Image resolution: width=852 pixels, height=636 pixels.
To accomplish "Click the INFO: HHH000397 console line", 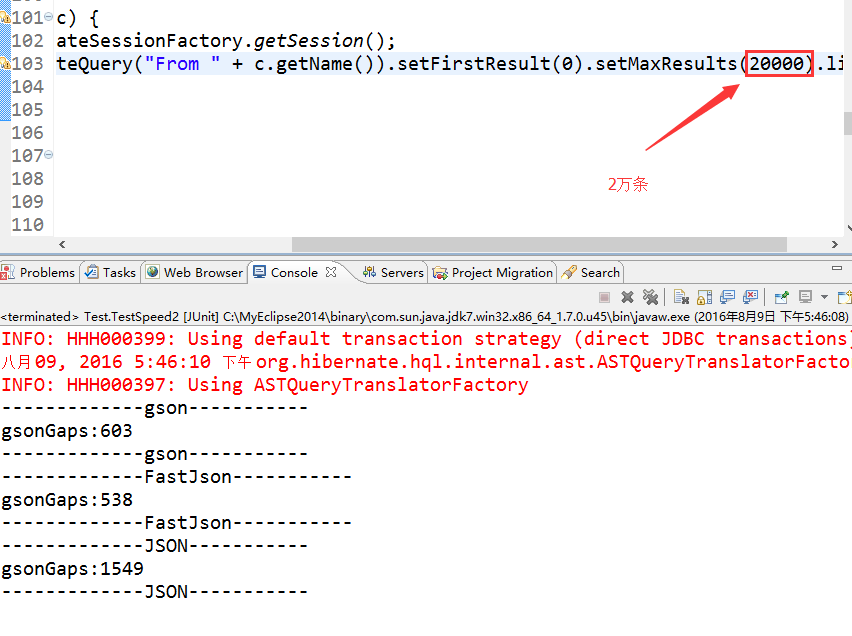I will click(x=265, y=385).
